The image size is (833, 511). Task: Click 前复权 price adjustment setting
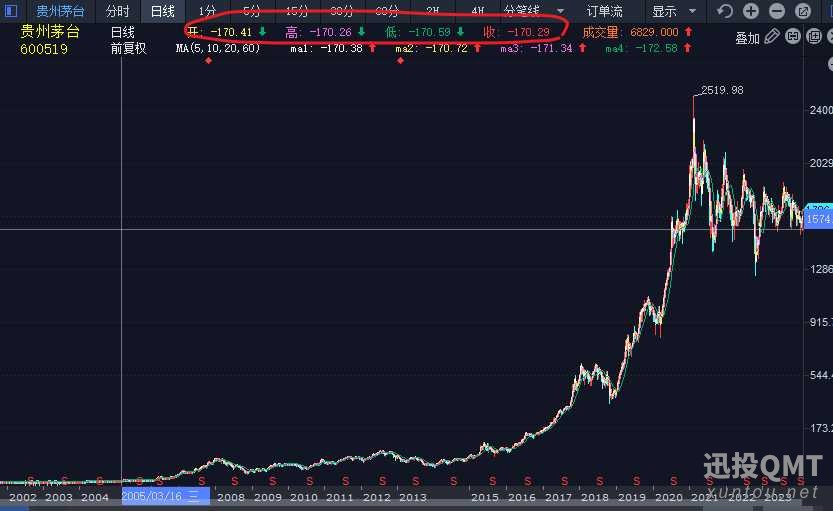(x=128, y=48)
